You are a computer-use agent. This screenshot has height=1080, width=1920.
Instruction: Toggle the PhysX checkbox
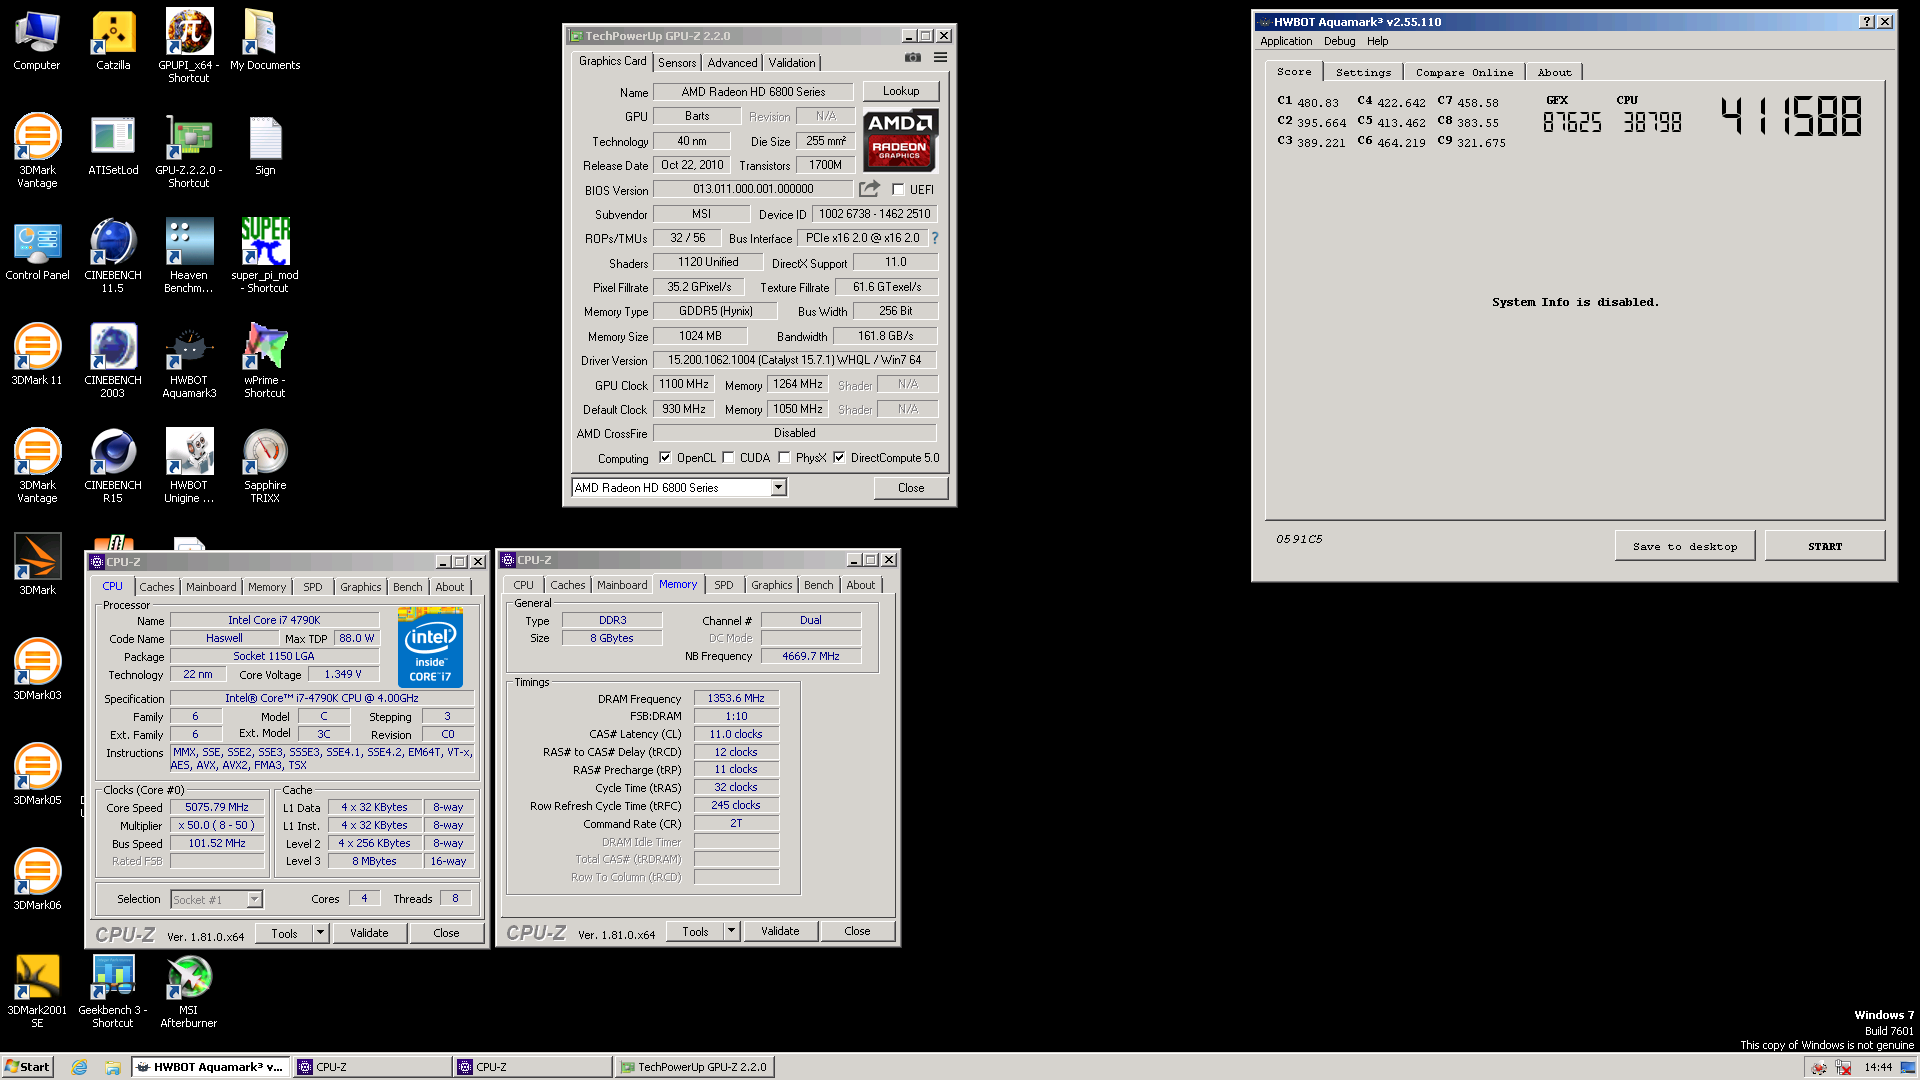click(x=784, y=458)
